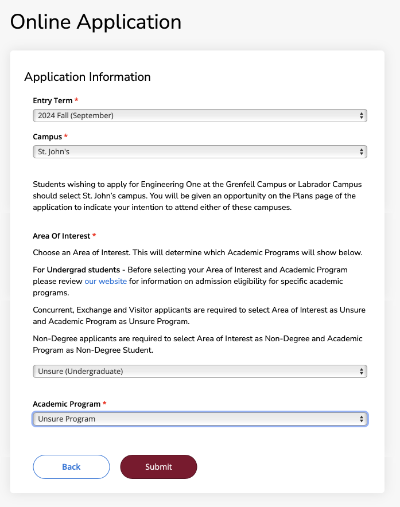Click the Concurrent, Exchange and Visitor applicants text
This screenshot has height=507, width=400.
[x=199, y=316]
